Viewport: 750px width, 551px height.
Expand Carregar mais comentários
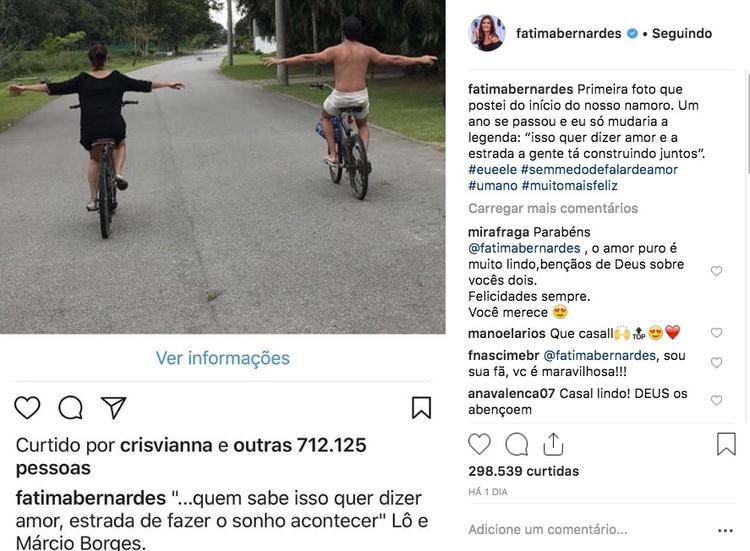pos(553,209)
